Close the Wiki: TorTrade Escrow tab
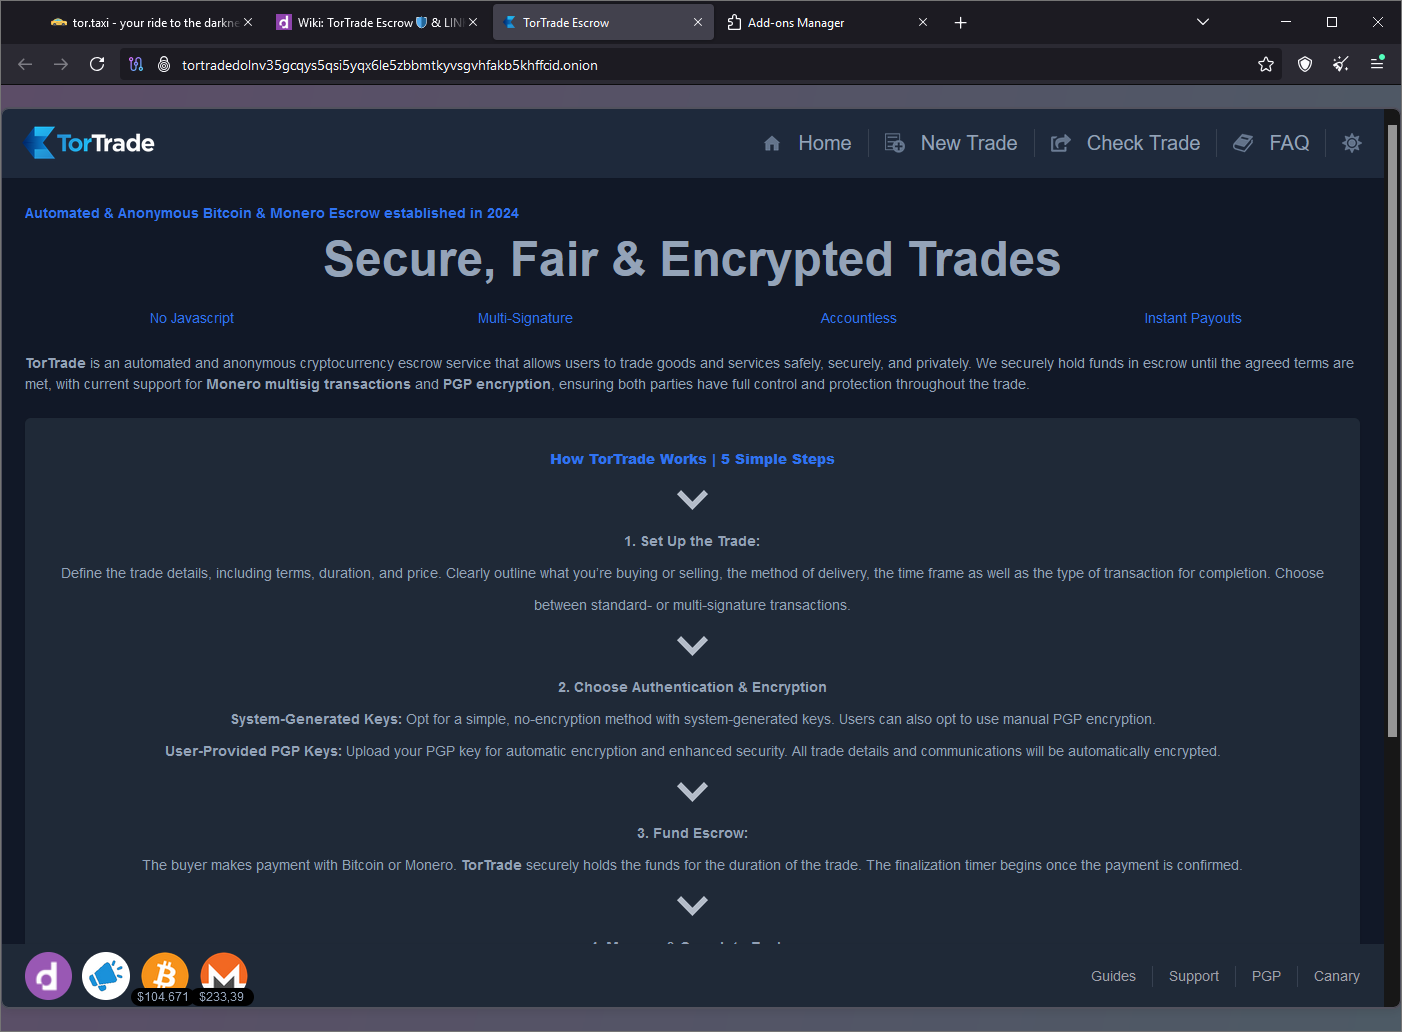The height and width of the screenshot is (1032, 1402). (473, 22)
